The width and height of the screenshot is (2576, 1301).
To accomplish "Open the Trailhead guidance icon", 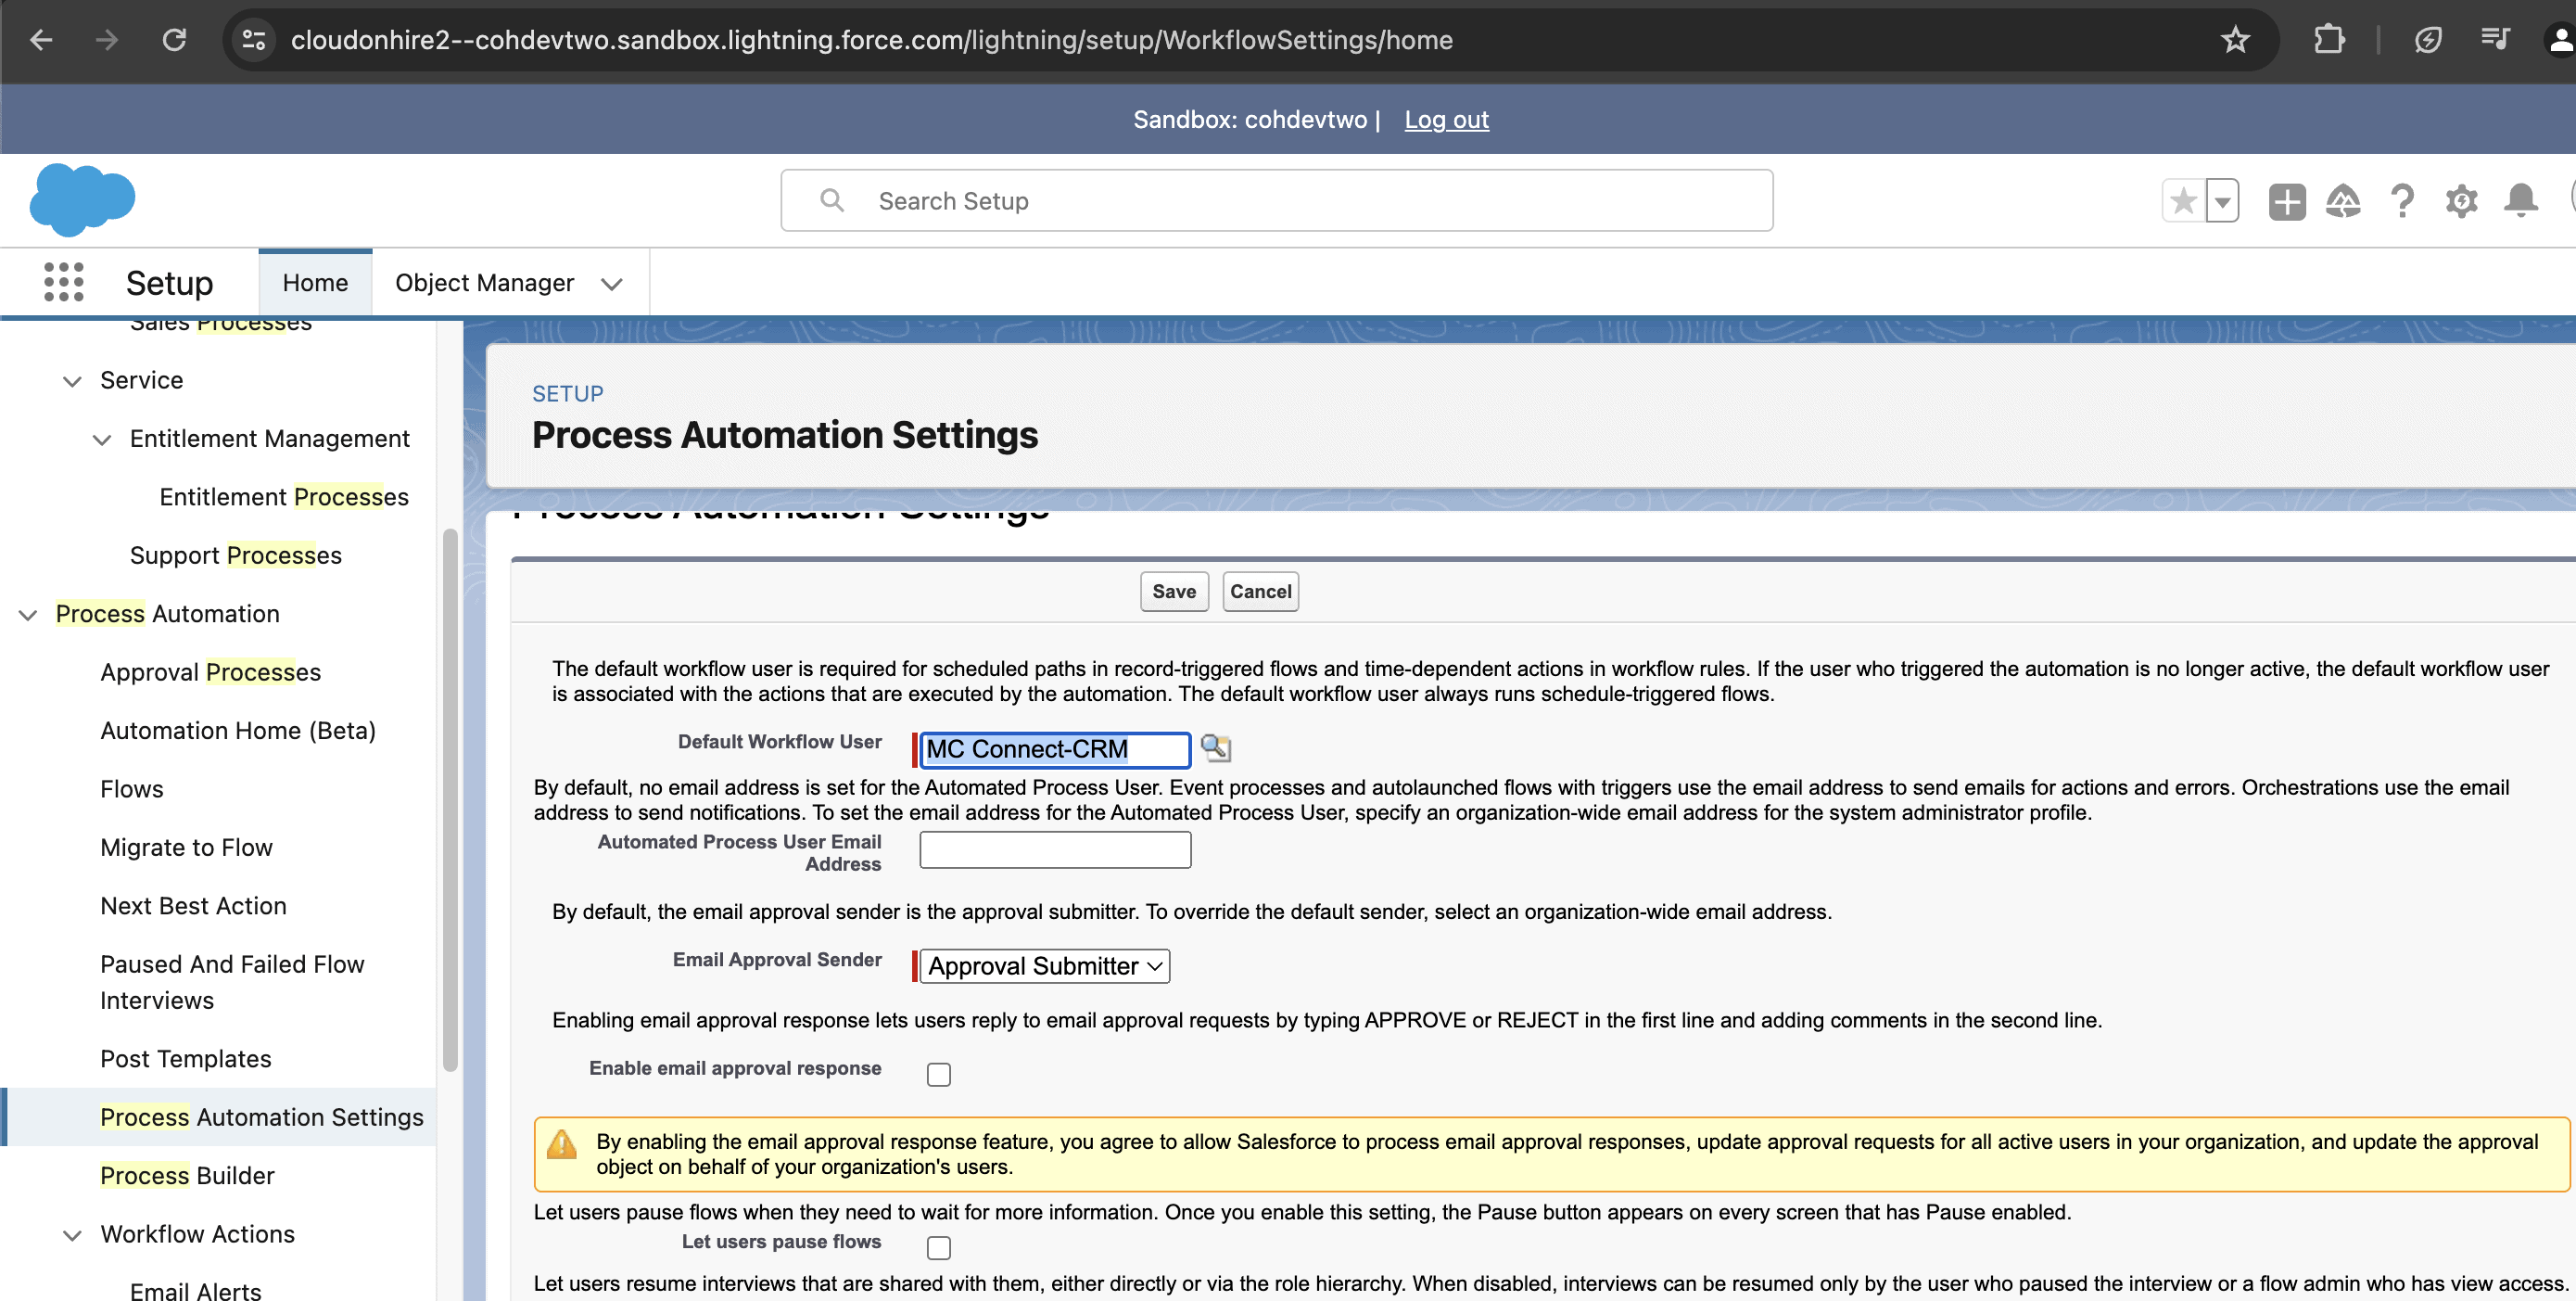I will tap(2343, 201).
